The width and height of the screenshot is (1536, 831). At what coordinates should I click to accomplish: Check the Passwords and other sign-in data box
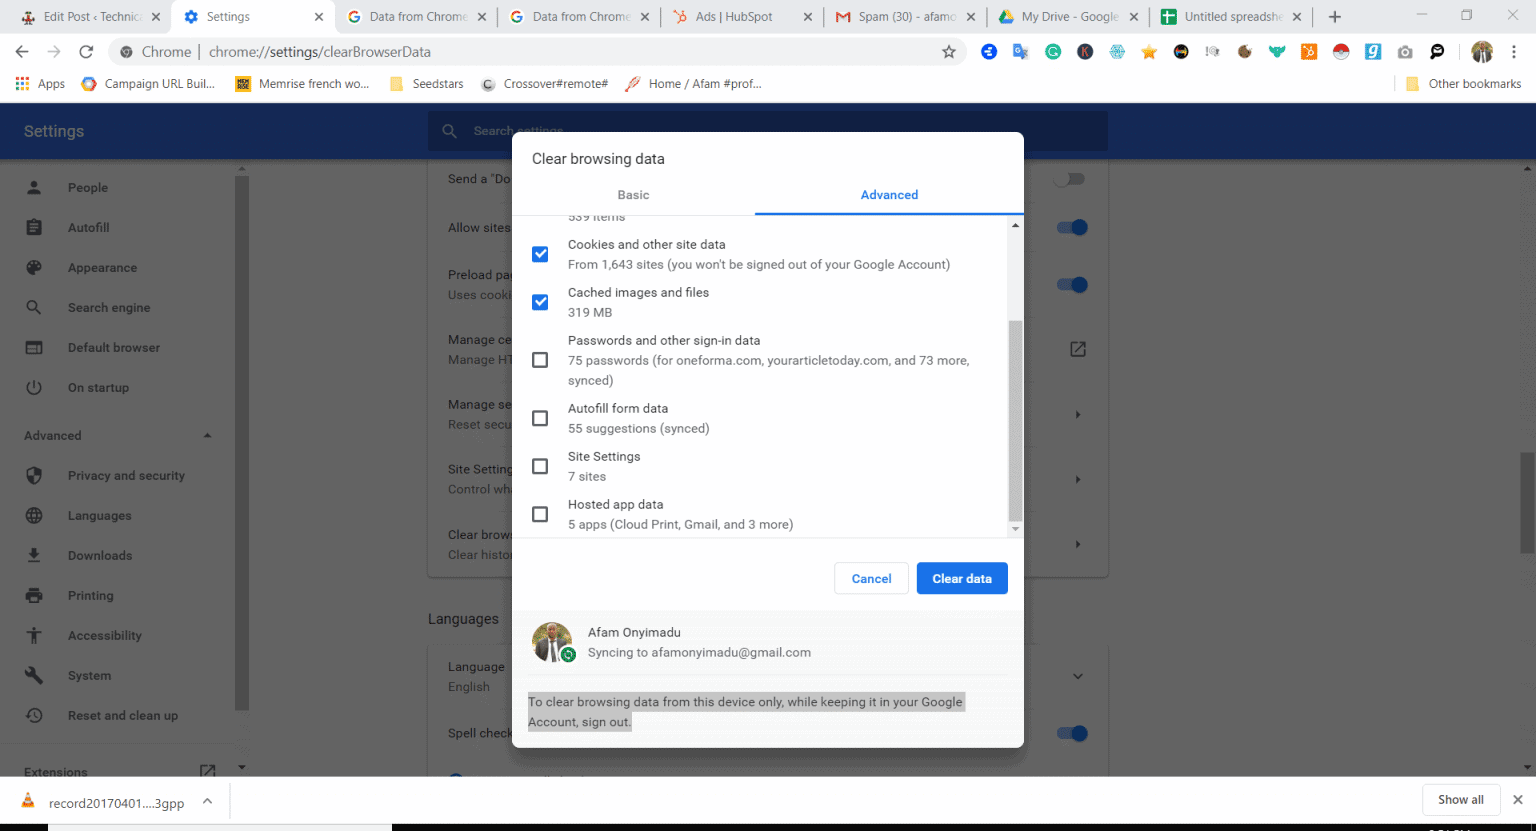click(540, 359)
